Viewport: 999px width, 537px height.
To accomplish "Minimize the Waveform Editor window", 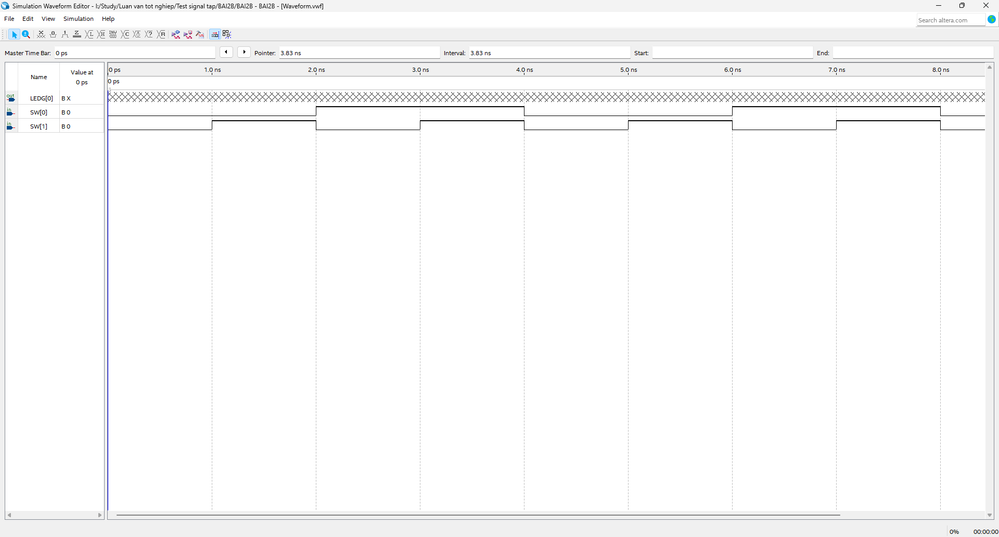I will pos(938,6).
